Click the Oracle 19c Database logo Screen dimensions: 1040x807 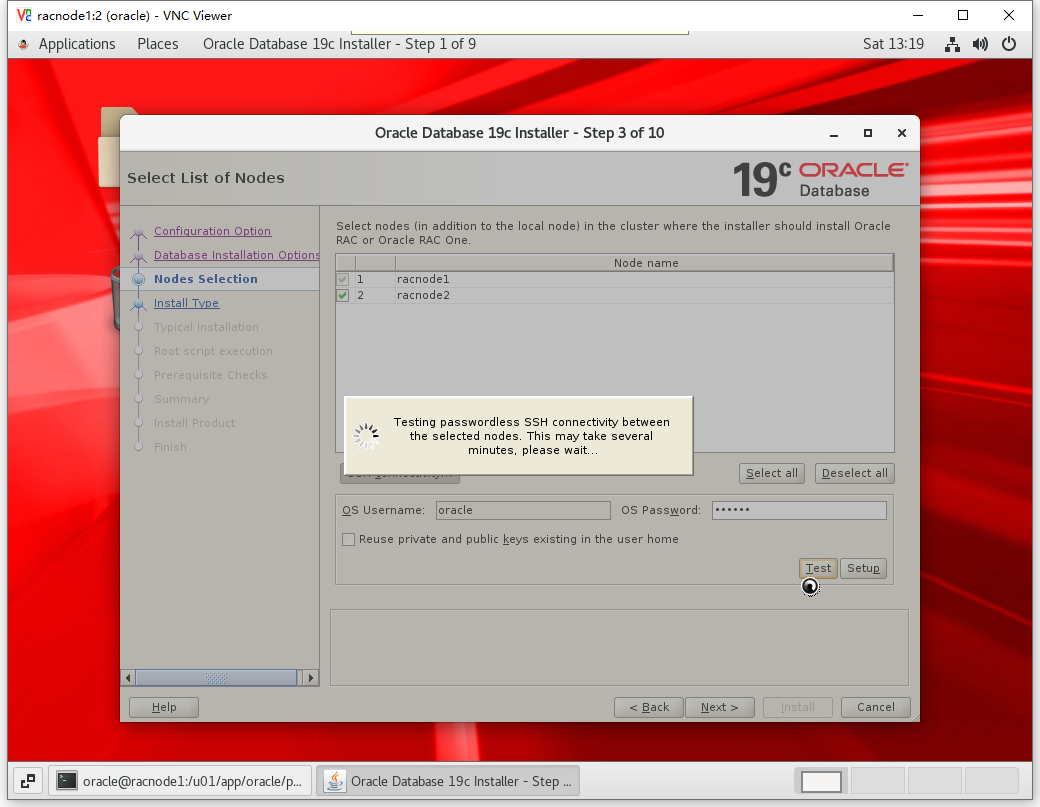(820, 178)
